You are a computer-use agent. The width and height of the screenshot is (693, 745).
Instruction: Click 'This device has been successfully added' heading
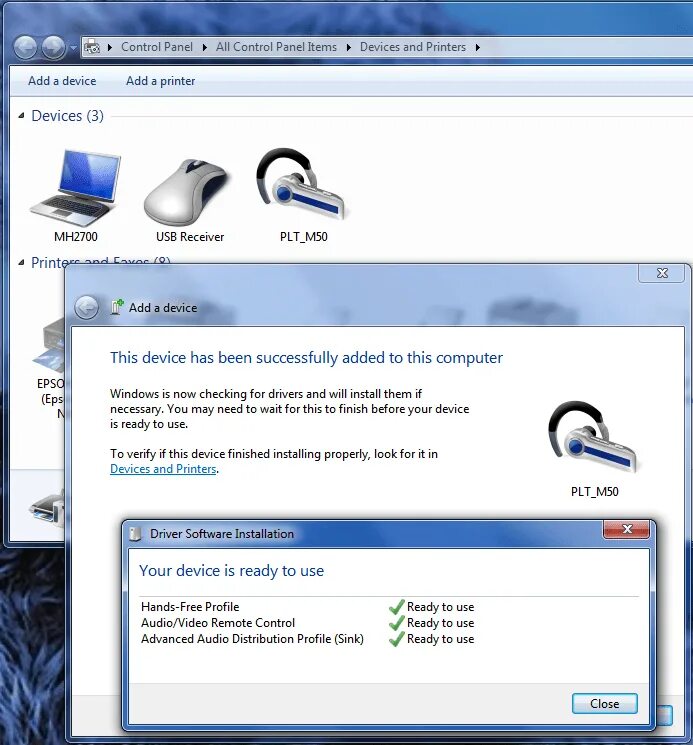point(306,358)
